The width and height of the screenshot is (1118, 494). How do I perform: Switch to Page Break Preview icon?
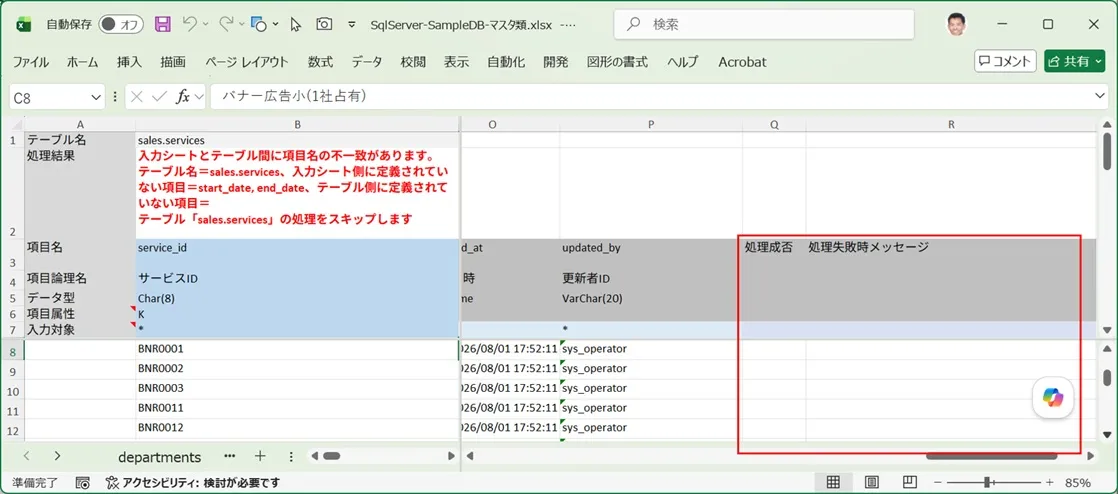coord(909,483)
